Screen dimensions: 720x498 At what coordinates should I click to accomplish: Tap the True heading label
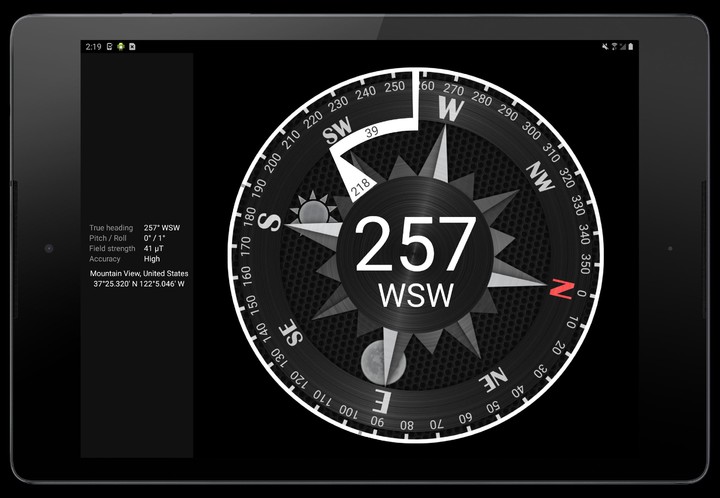(111, 228)
